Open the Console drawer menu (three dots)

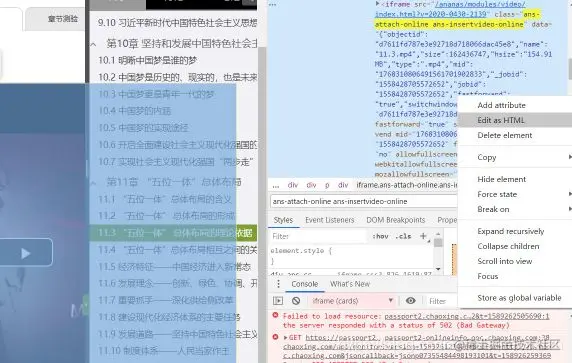coord(278,284)
